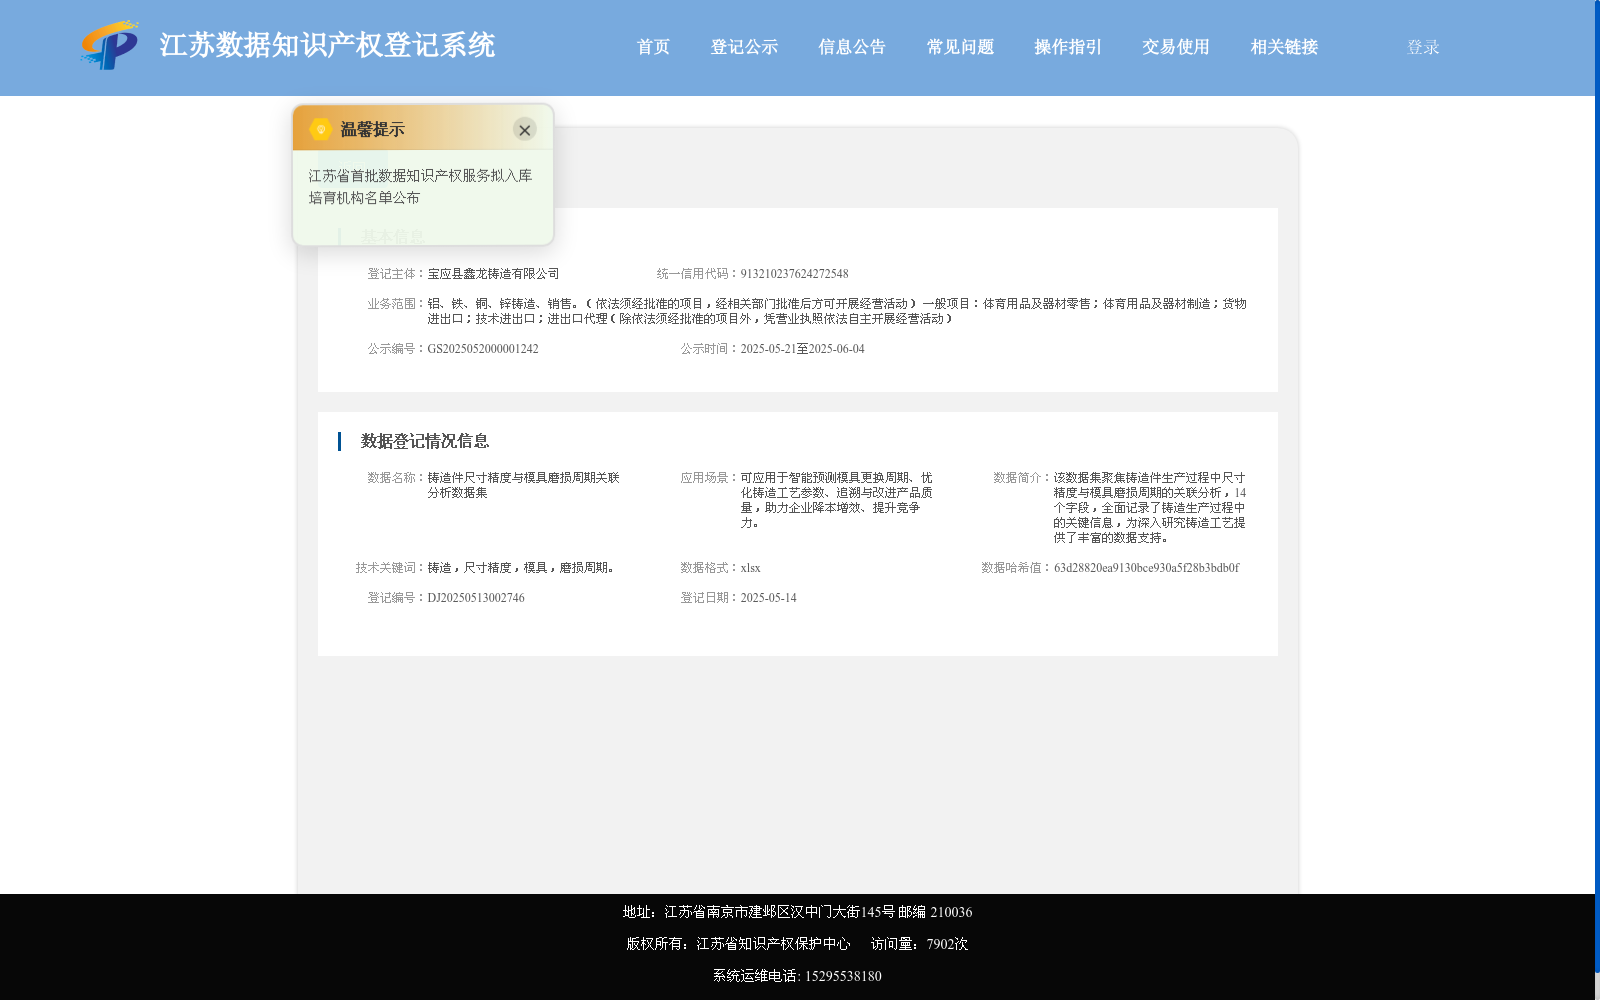Viewport: 1600px width, 1000px height.
Task: Click the 应用场景 description text
Action: 836,500
